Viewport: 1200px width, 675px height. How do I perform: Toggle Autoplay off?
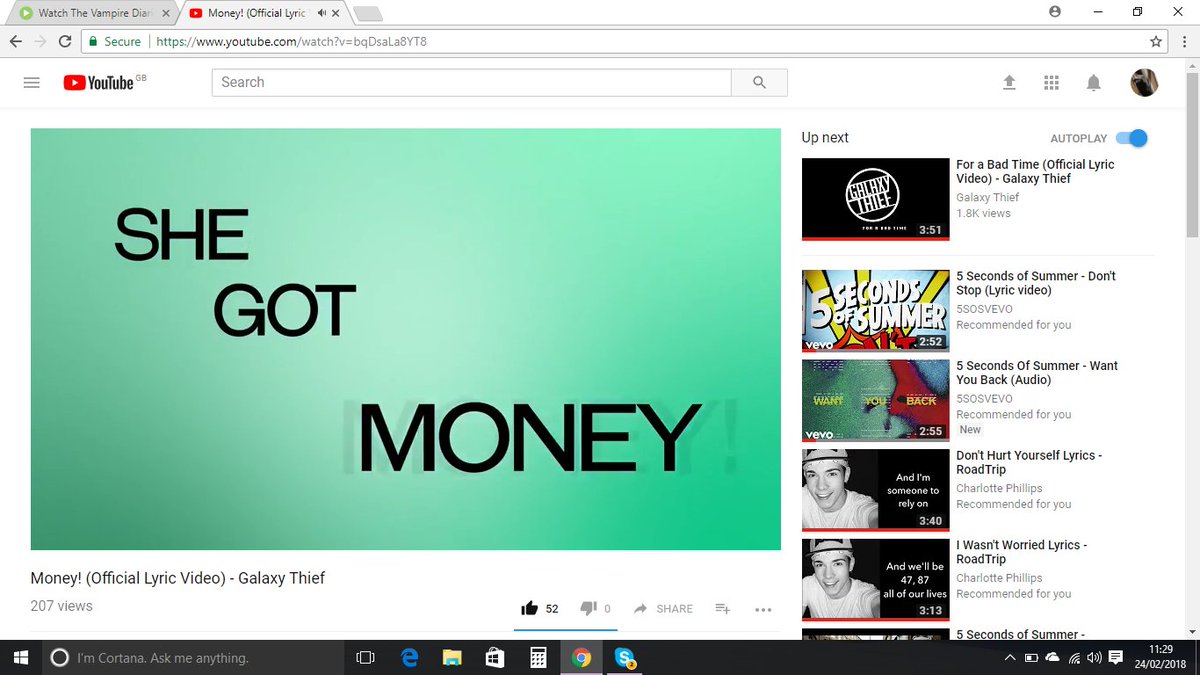pos(1131,139)
